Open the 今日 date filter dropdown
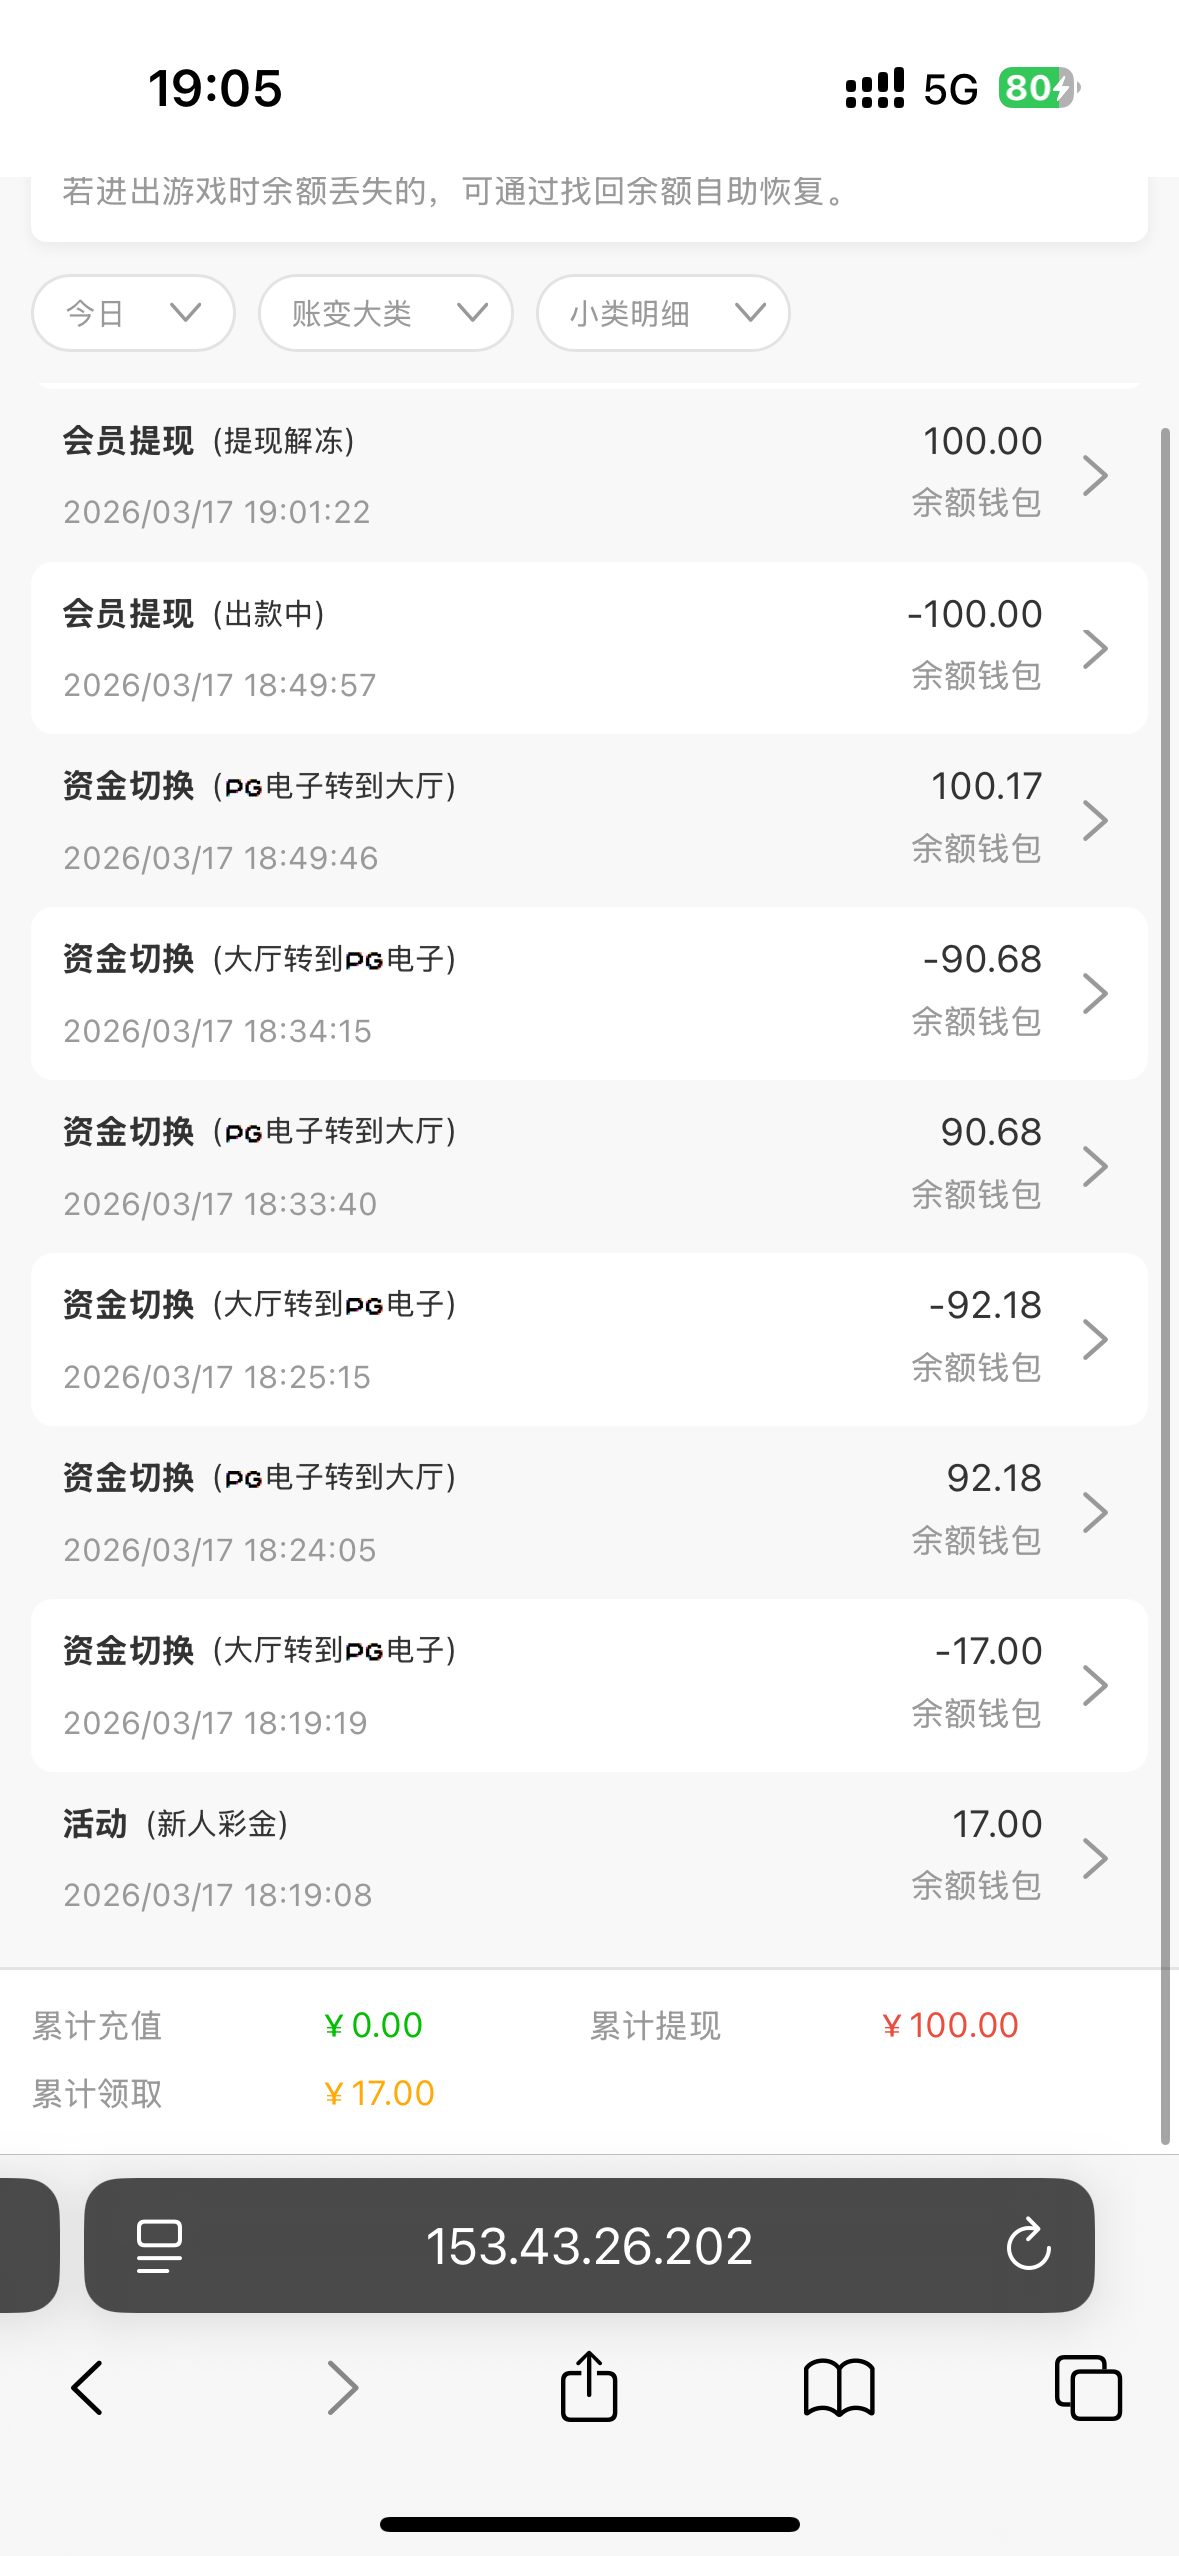The image size is (1179, 2556). (x=133, y=313)
